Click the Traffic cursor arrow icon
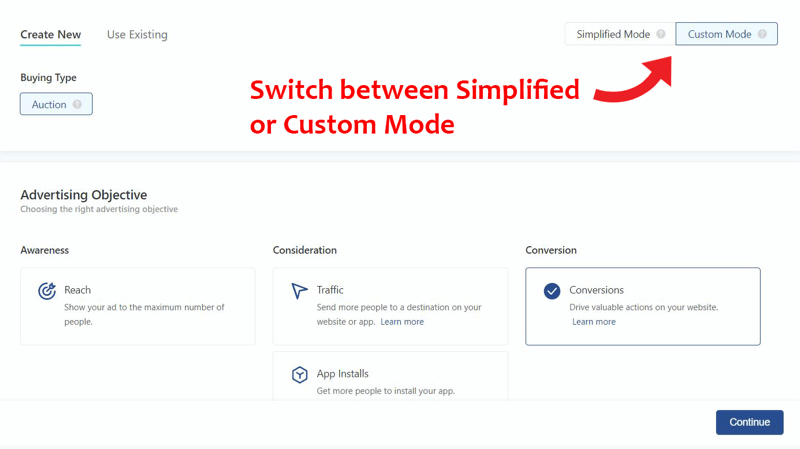The width and height of the screenshot is (800, 449). [x=299, y=291]
